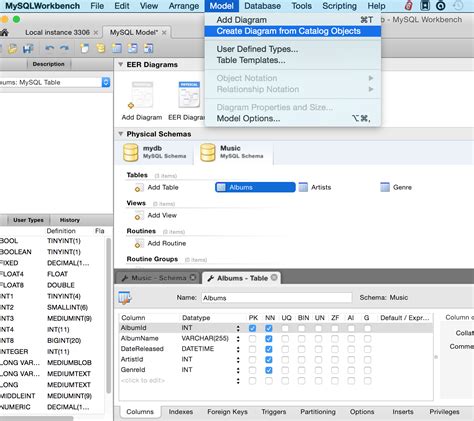Switch to the Foreign Keys tab
Viewport: 474px width, 421px height.
click(x=227, y=412)
